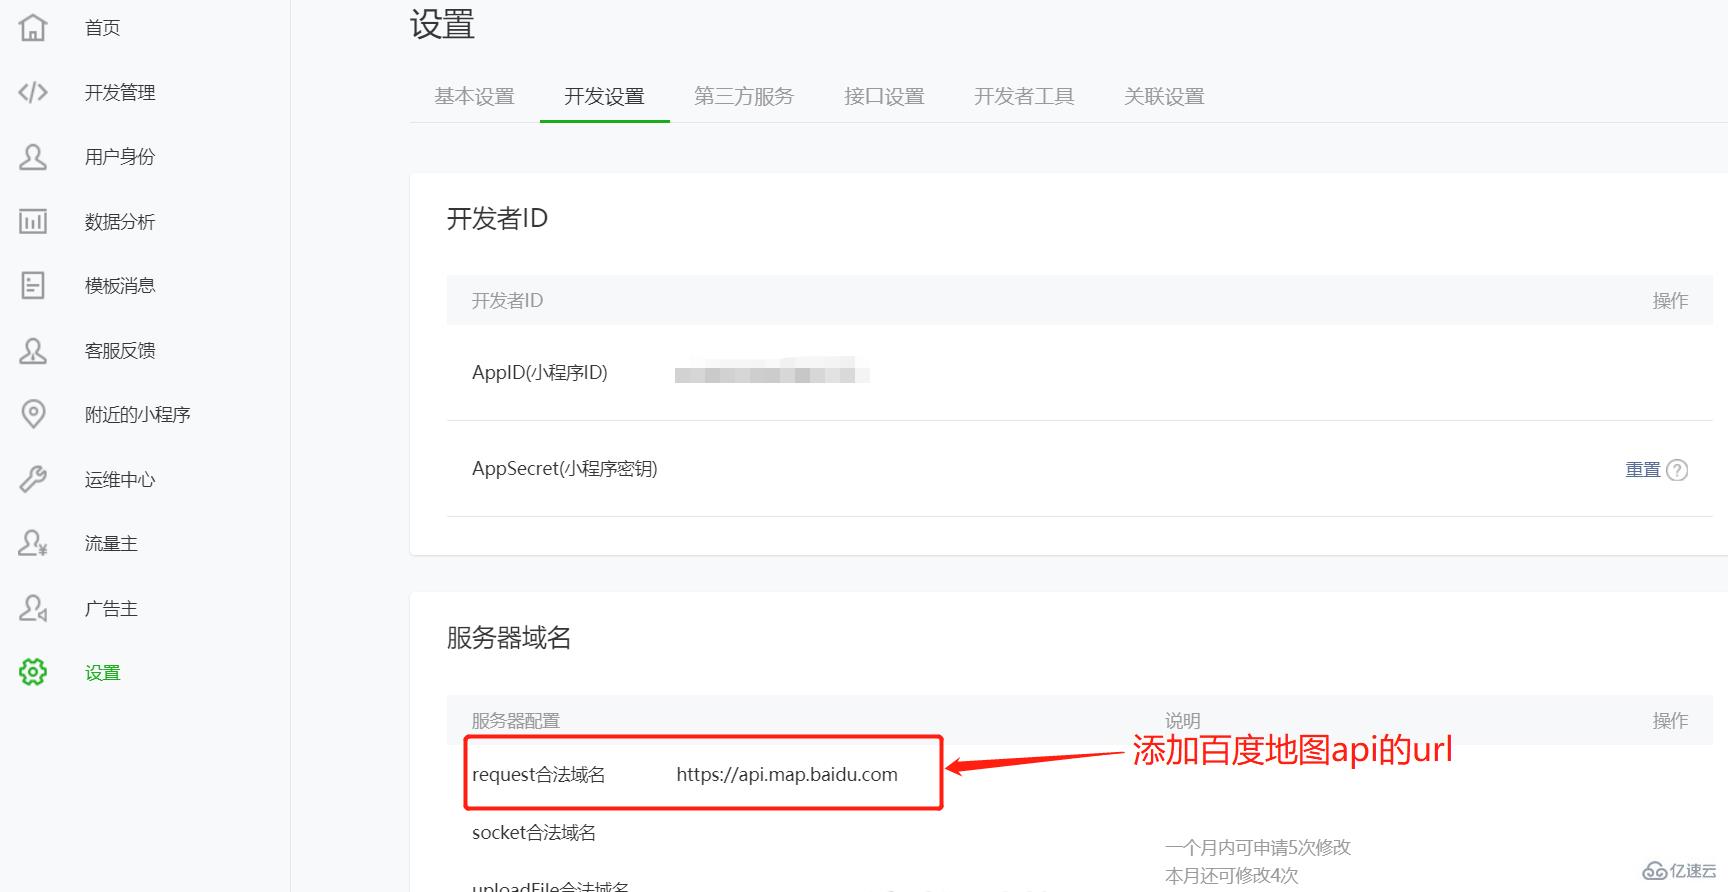Open 首页 in the sidebar
This screenshot has height=892, width=1728.
(x=102, y=28)
